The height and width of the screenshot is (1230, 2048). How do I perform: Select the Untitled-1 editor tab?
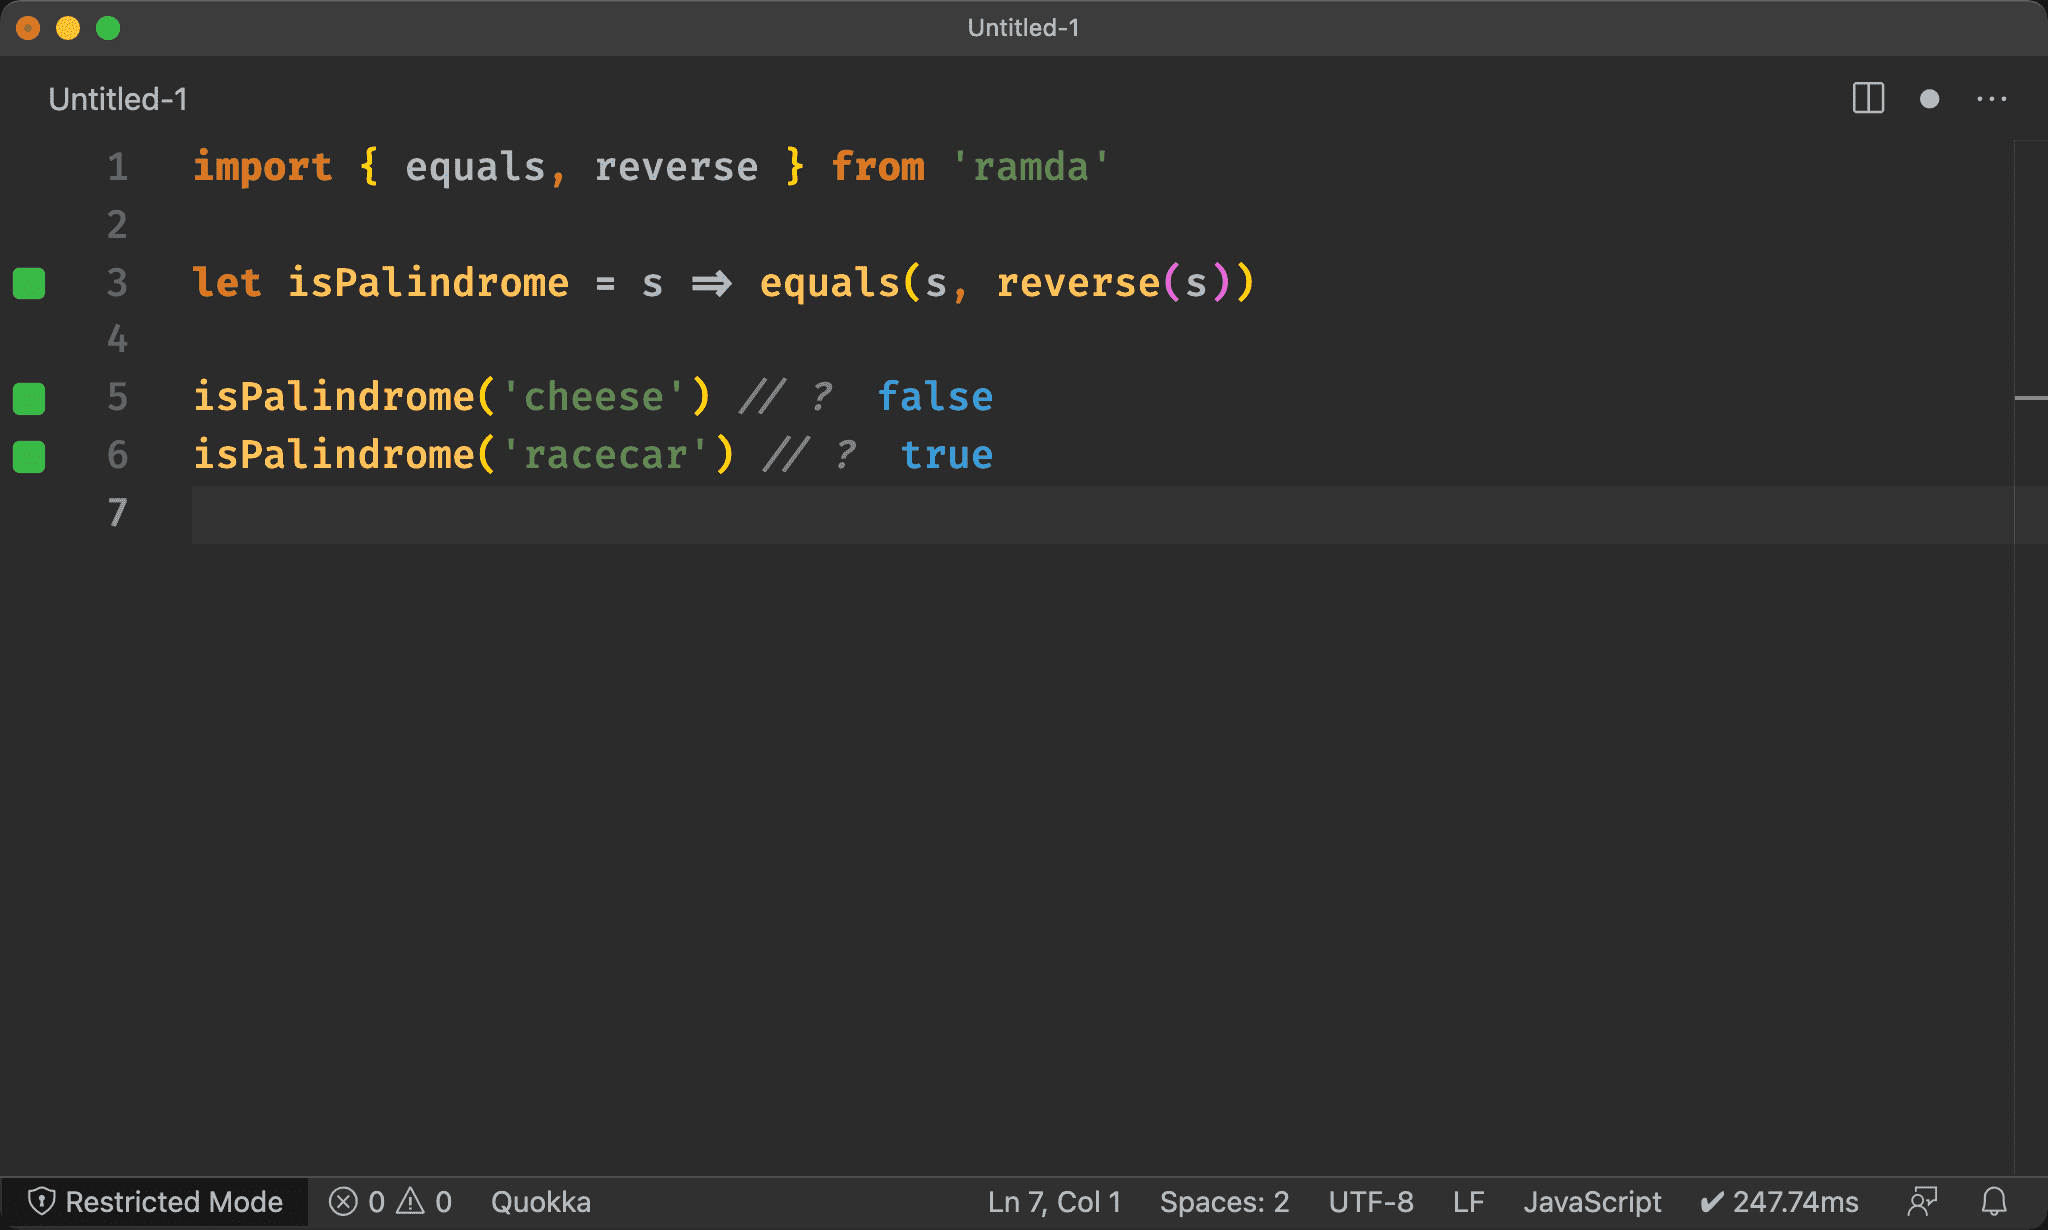click(x=118, y=99)
